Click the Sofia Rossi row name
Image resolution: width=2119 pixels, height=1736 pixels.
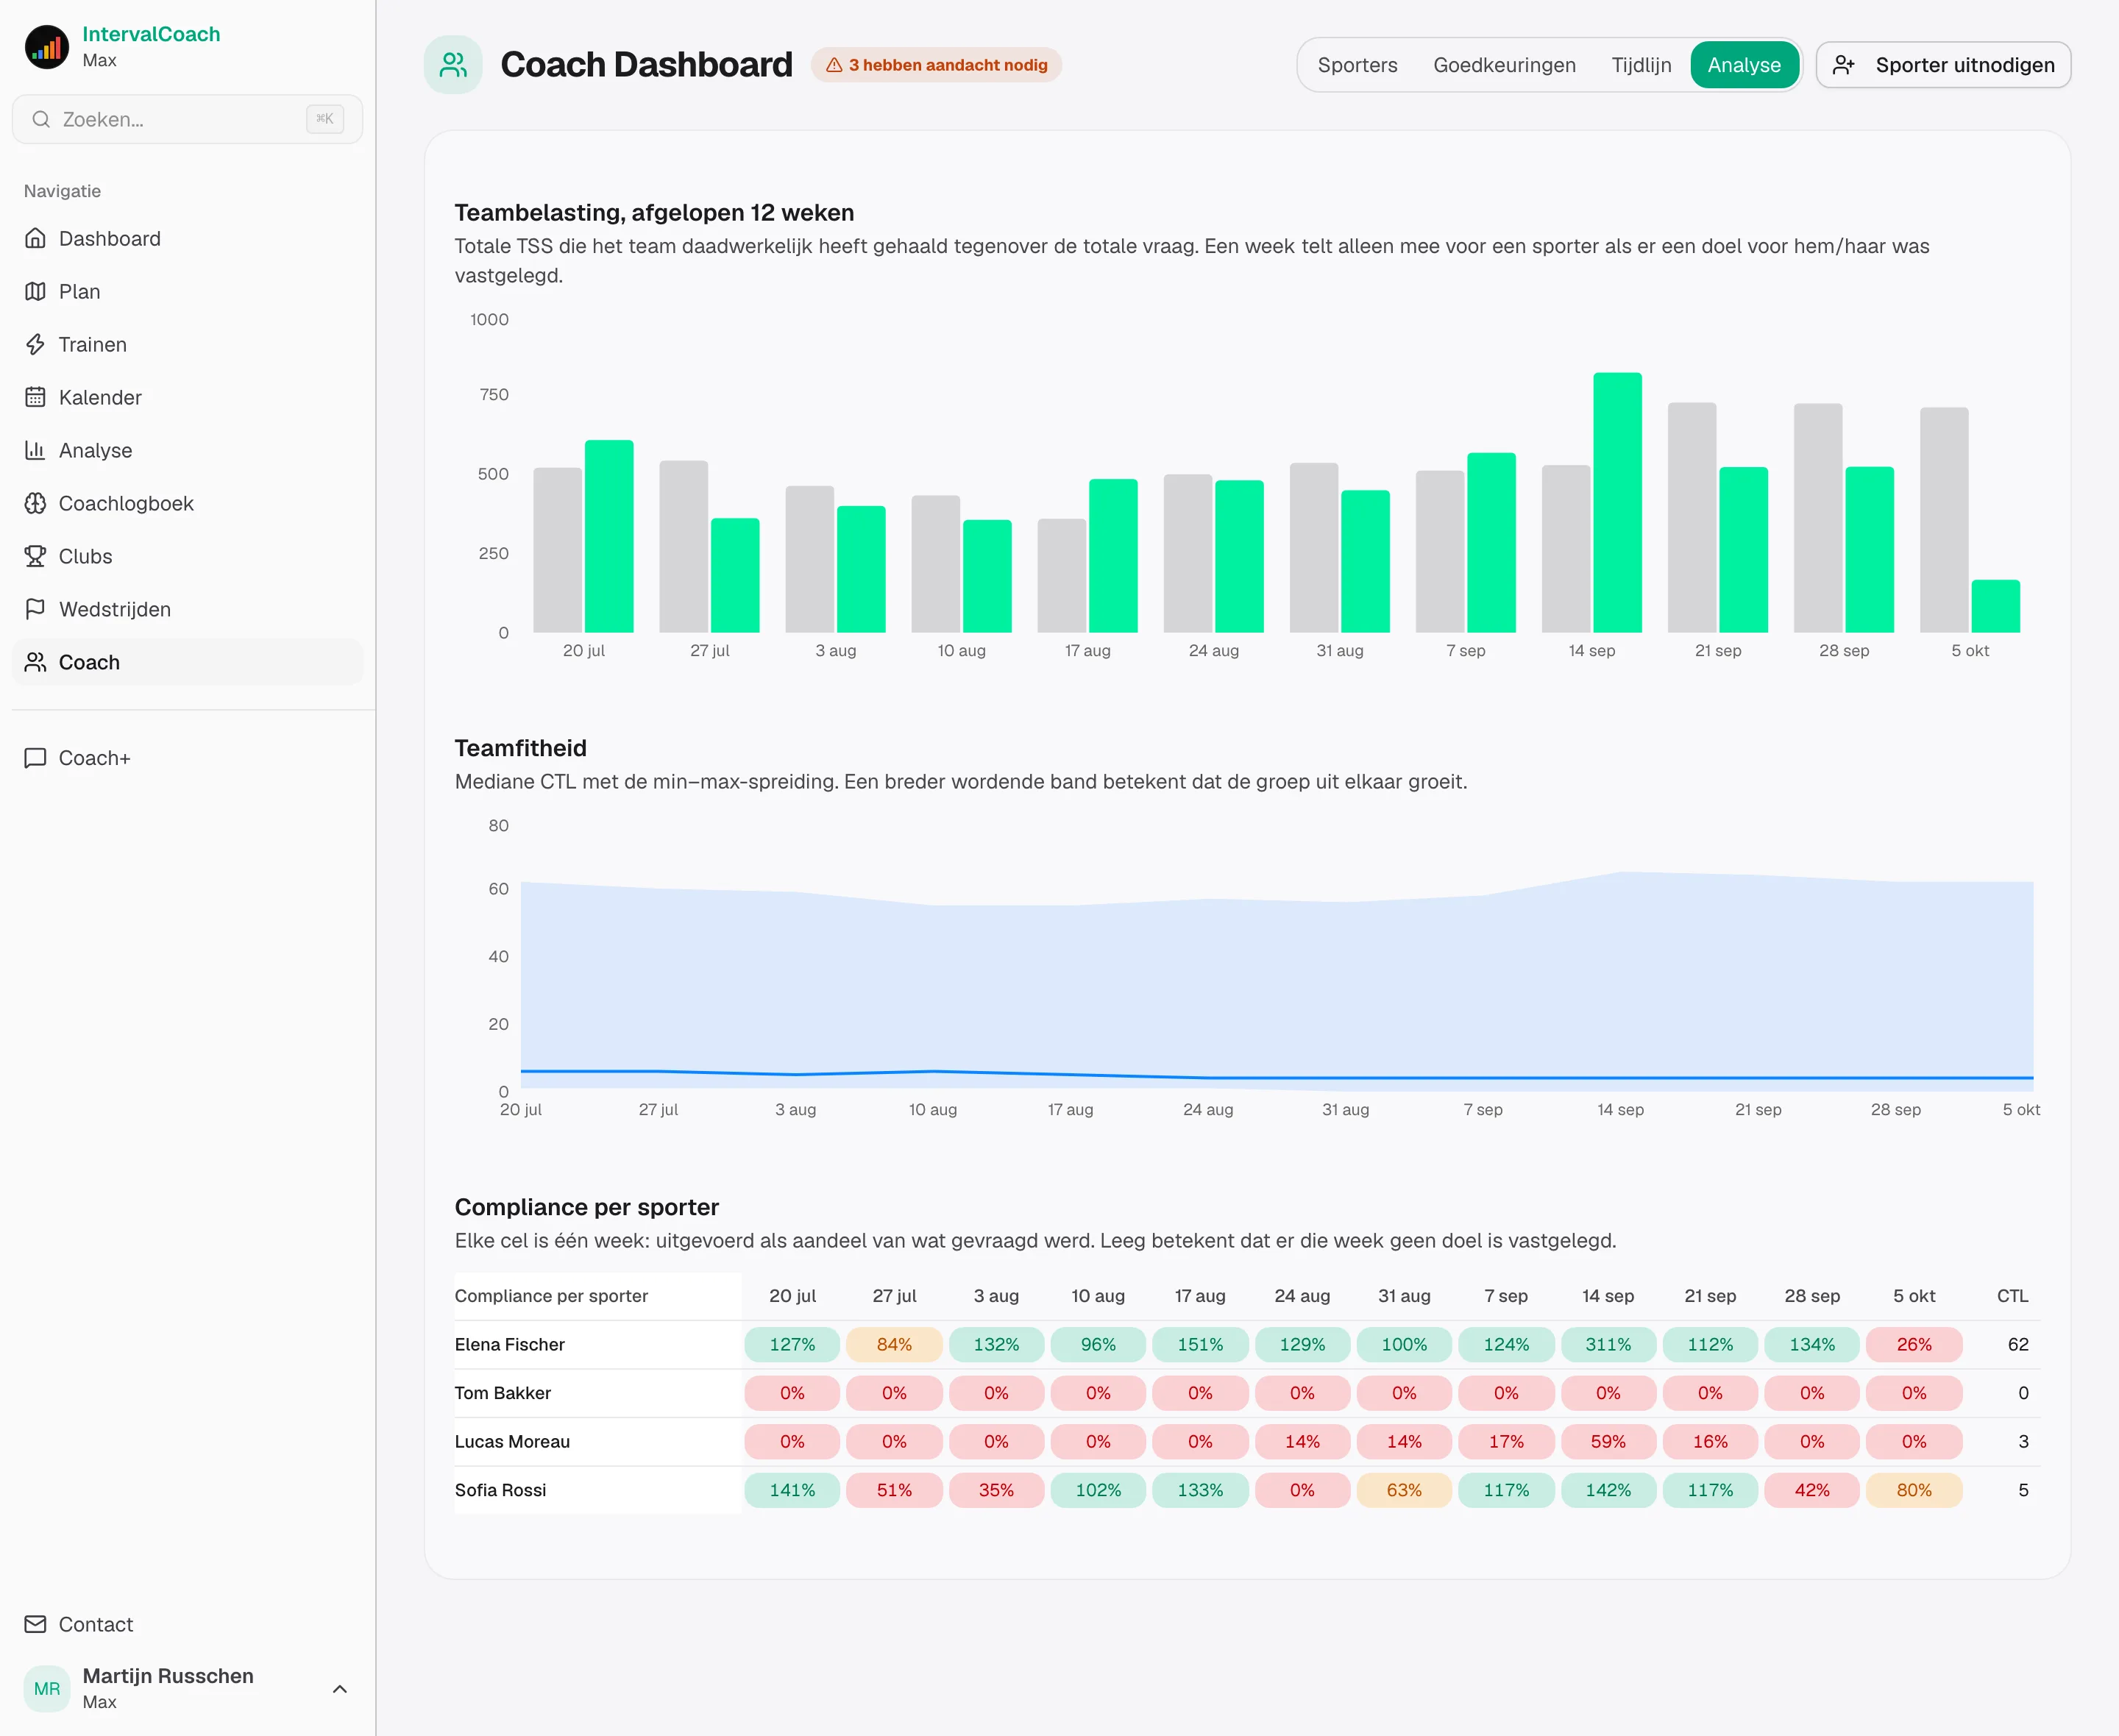pos(501,1490)
